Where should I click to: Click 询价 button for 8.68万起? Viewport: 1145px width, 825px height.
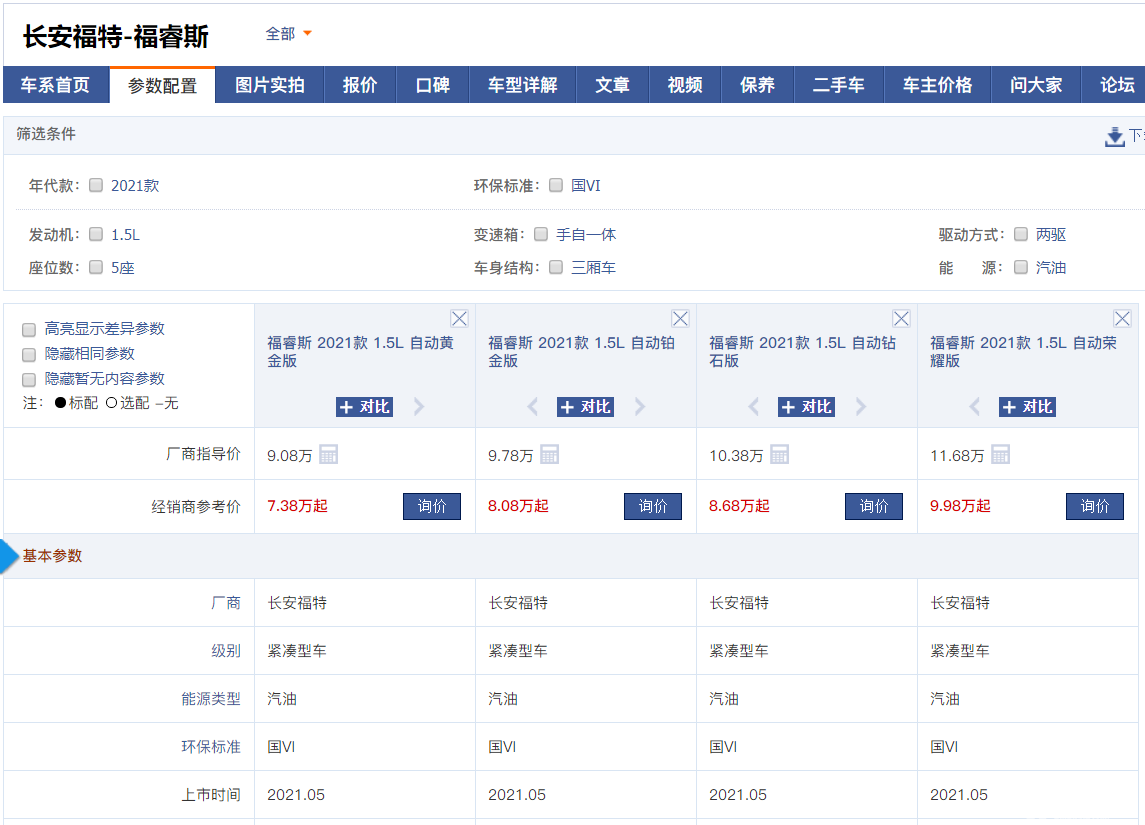[x=874, y=506]
